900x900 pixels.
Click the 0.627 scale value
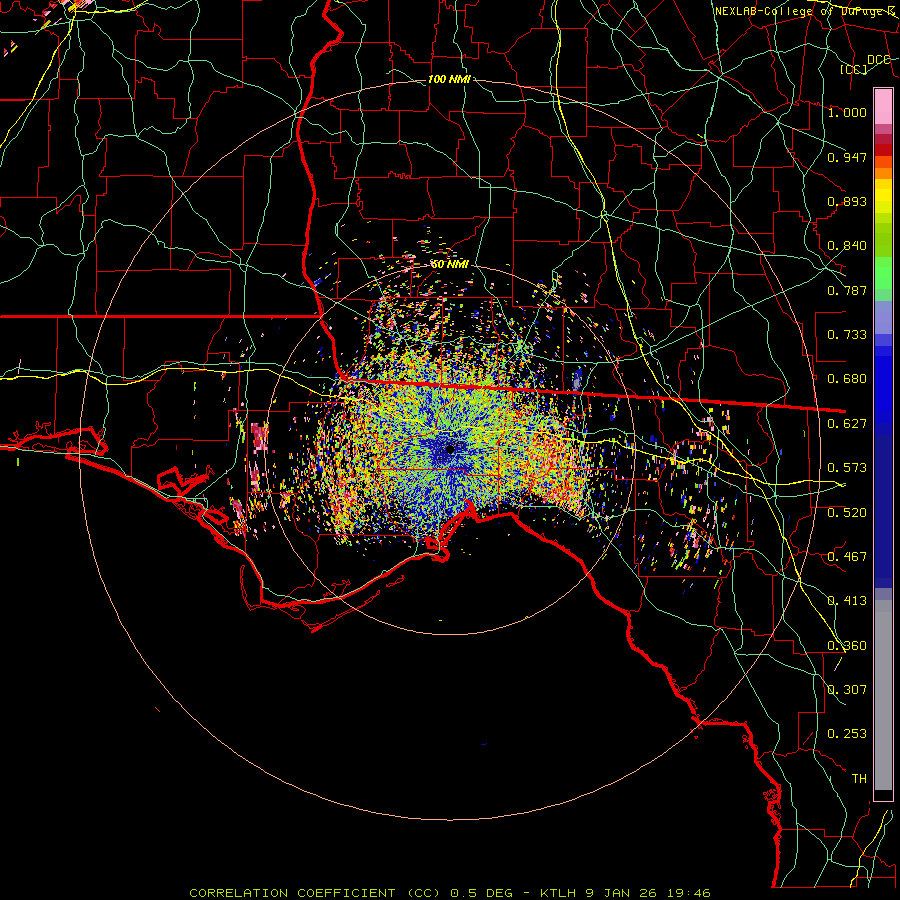[847, 424]
